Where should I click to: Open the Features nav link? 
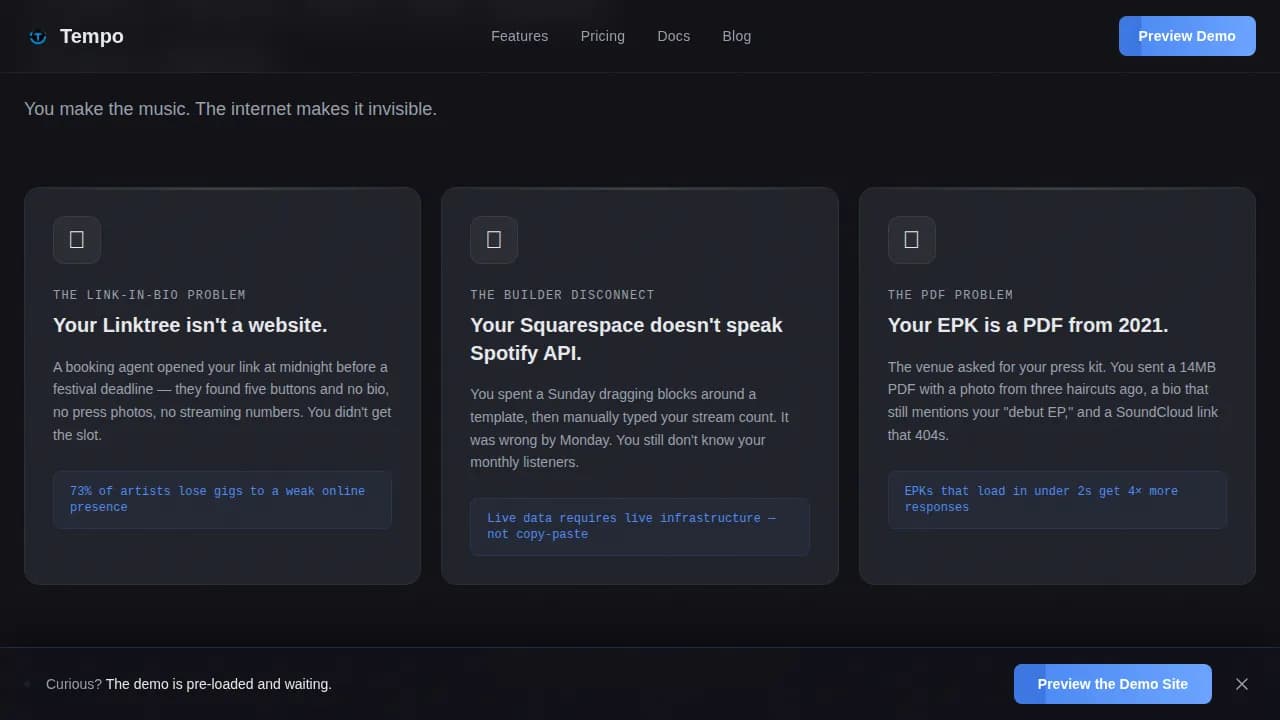click(519, 36)
